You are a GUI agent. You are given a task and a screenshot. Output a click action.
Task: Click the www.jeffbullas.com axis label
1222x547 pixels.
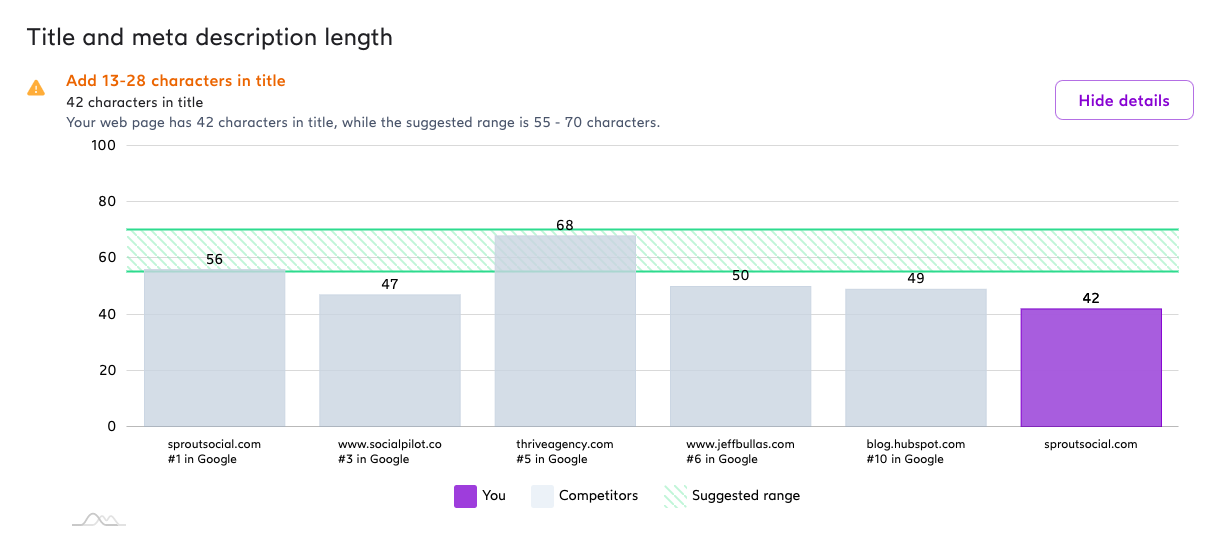click(x=740, y=444)
